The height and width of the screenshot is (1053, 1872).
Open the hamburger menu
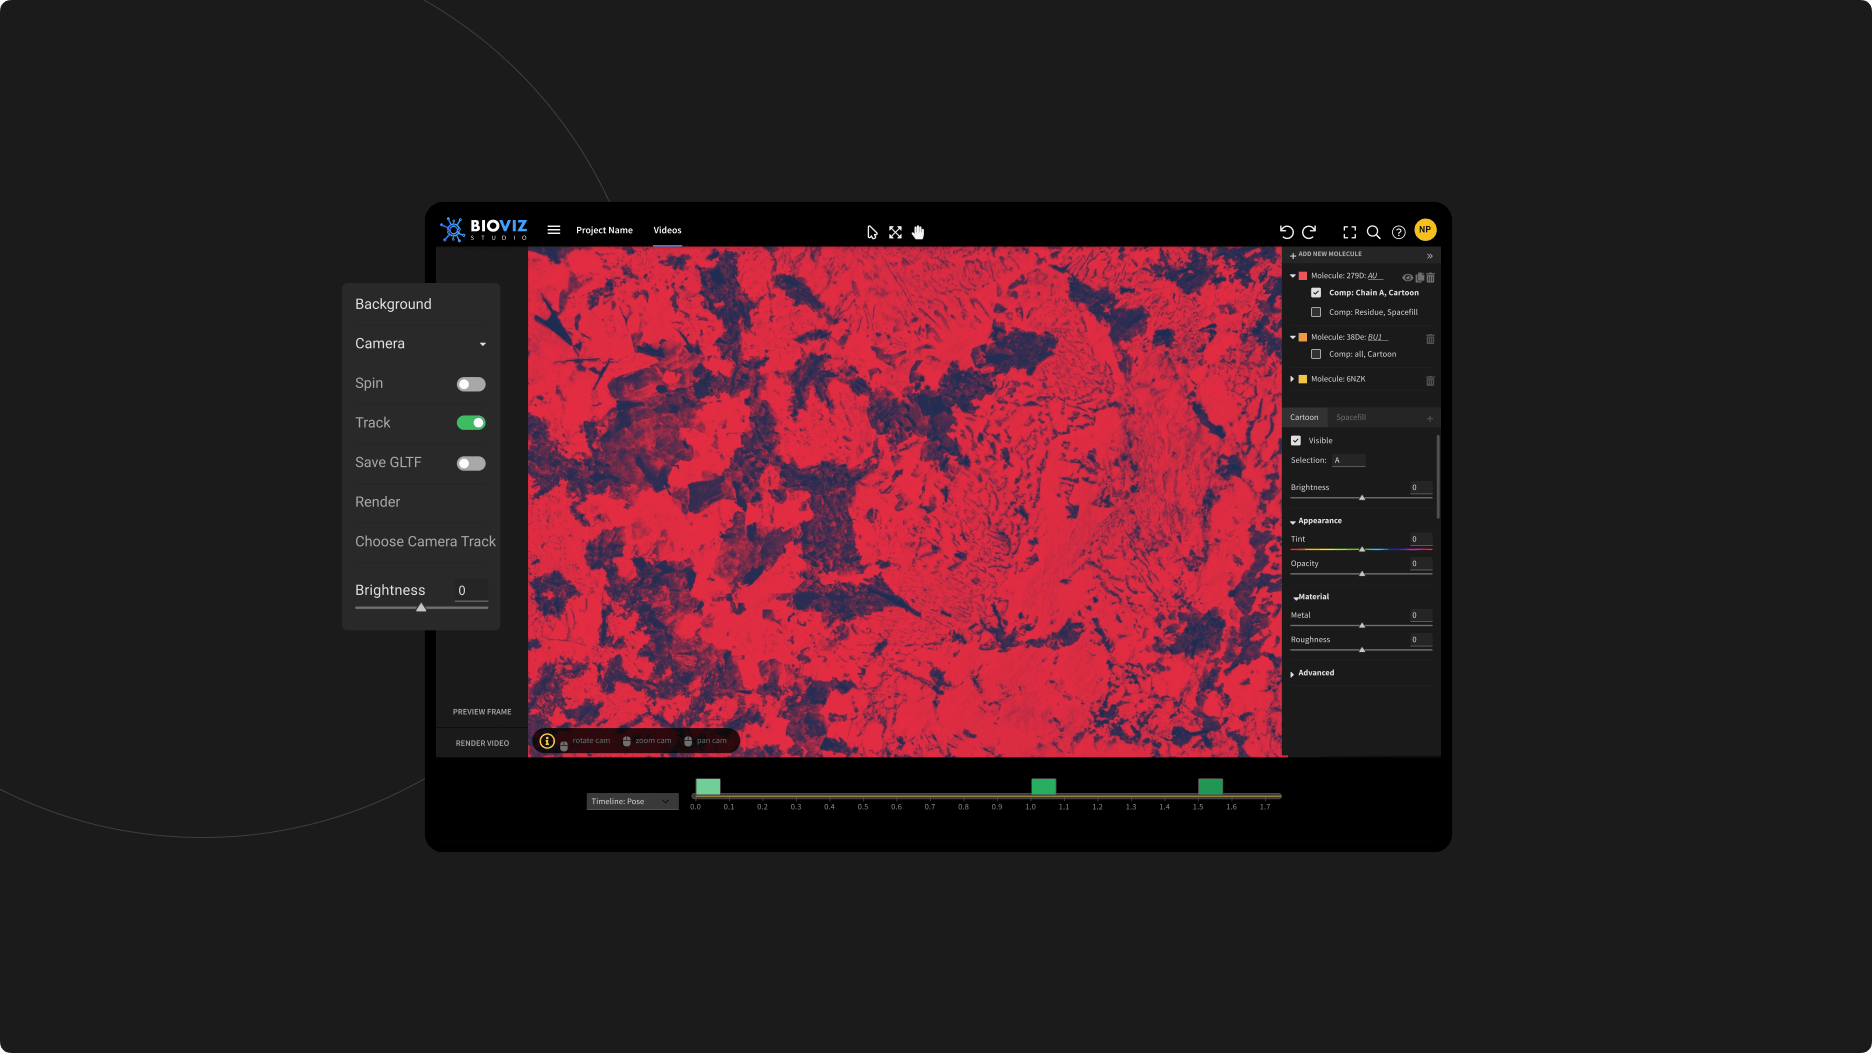(x=553, y=230)
